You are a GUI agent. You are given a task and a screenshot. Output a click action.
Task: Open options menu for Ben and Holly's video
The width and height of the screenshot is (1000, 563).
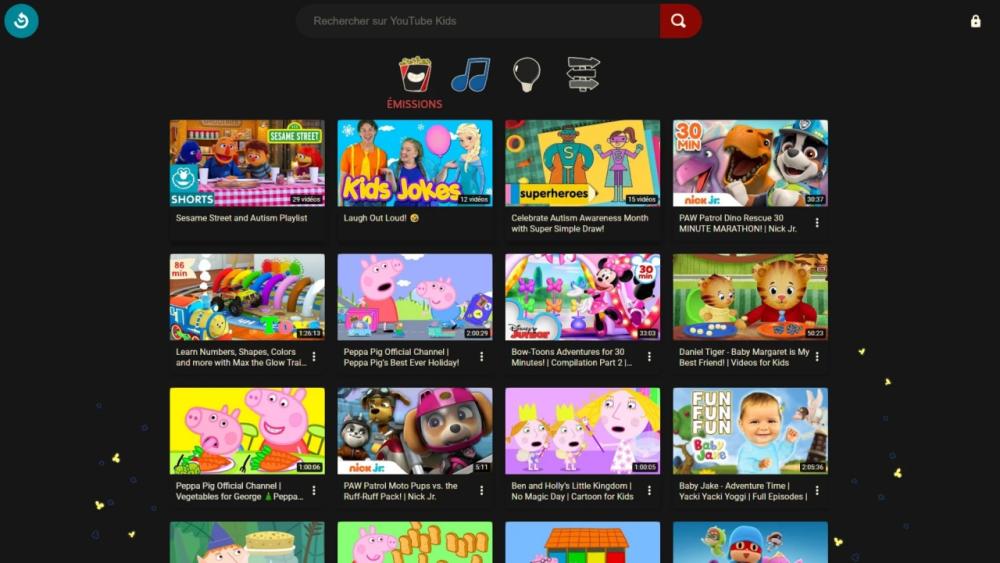click(649, 491)
